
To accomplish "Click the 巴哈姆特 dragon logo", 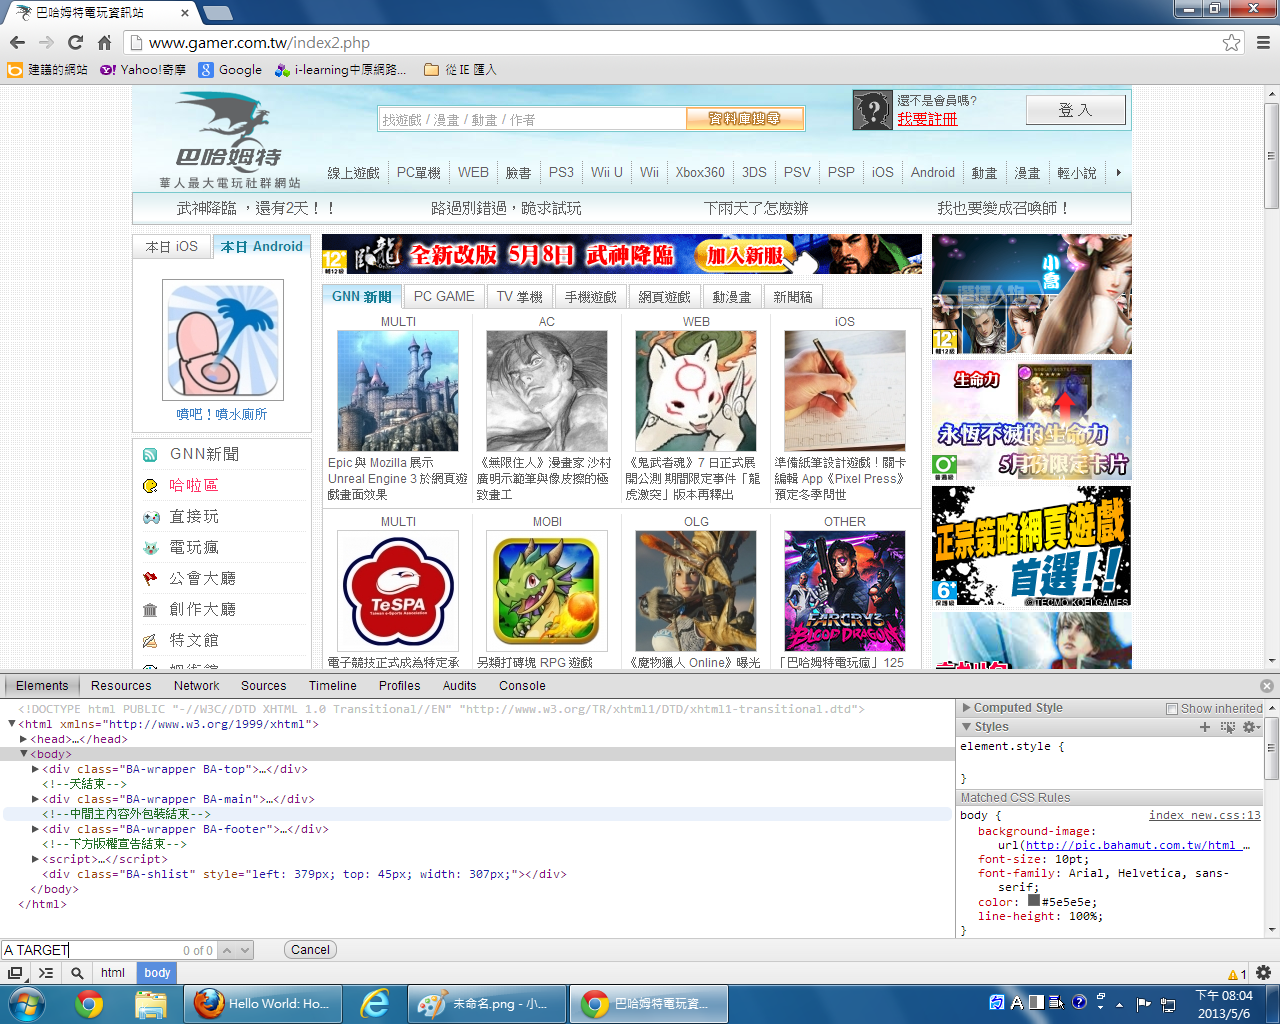I will 229,140.
